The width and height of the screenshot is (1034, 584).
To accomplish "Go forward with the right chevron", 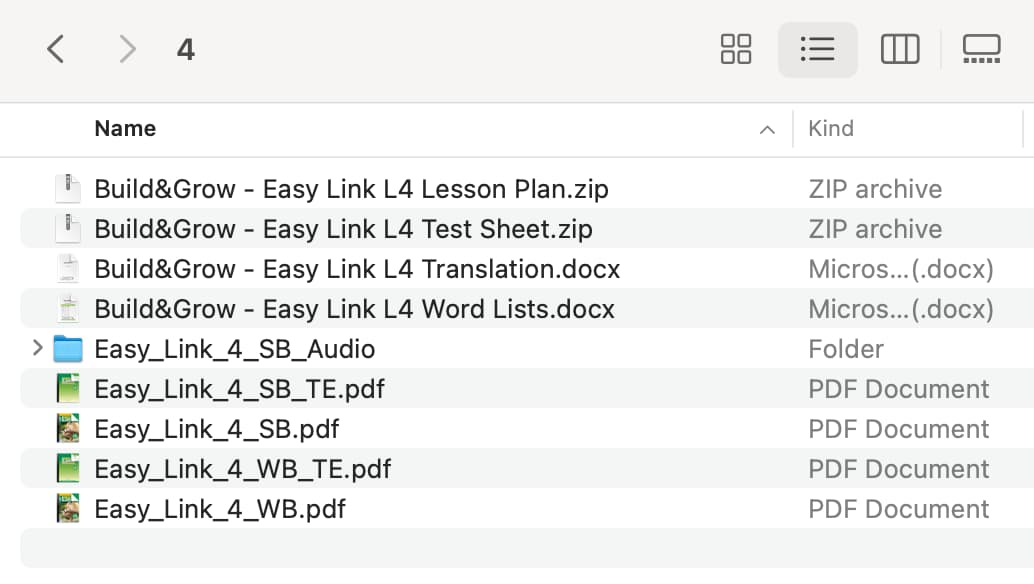I will [127, 49].
